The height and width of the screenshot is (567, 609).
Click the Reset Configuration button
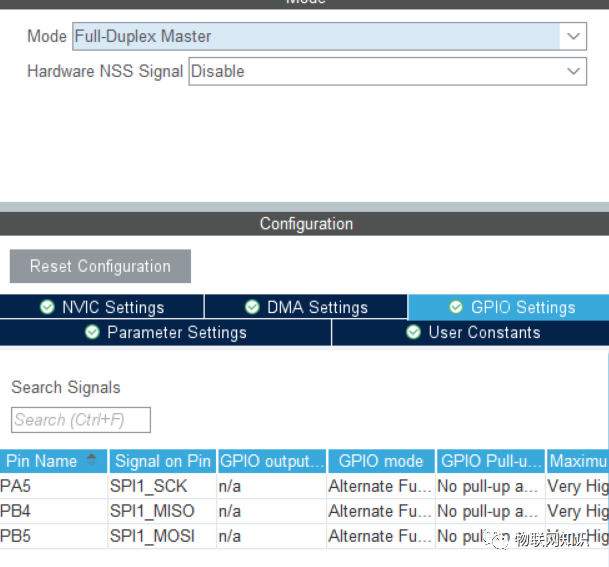point(100,266)
